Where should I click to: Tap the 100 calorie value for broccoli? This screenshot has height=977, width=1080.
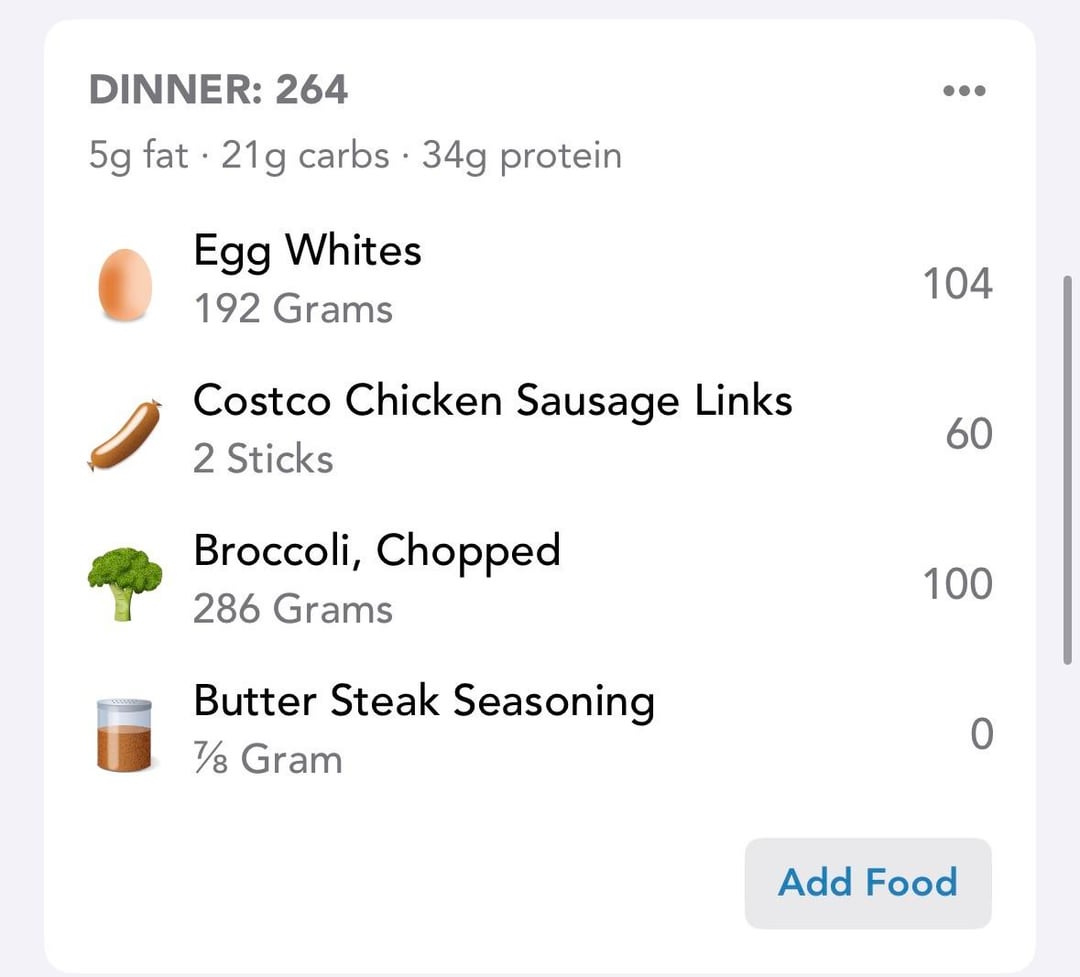click(957, 584)
